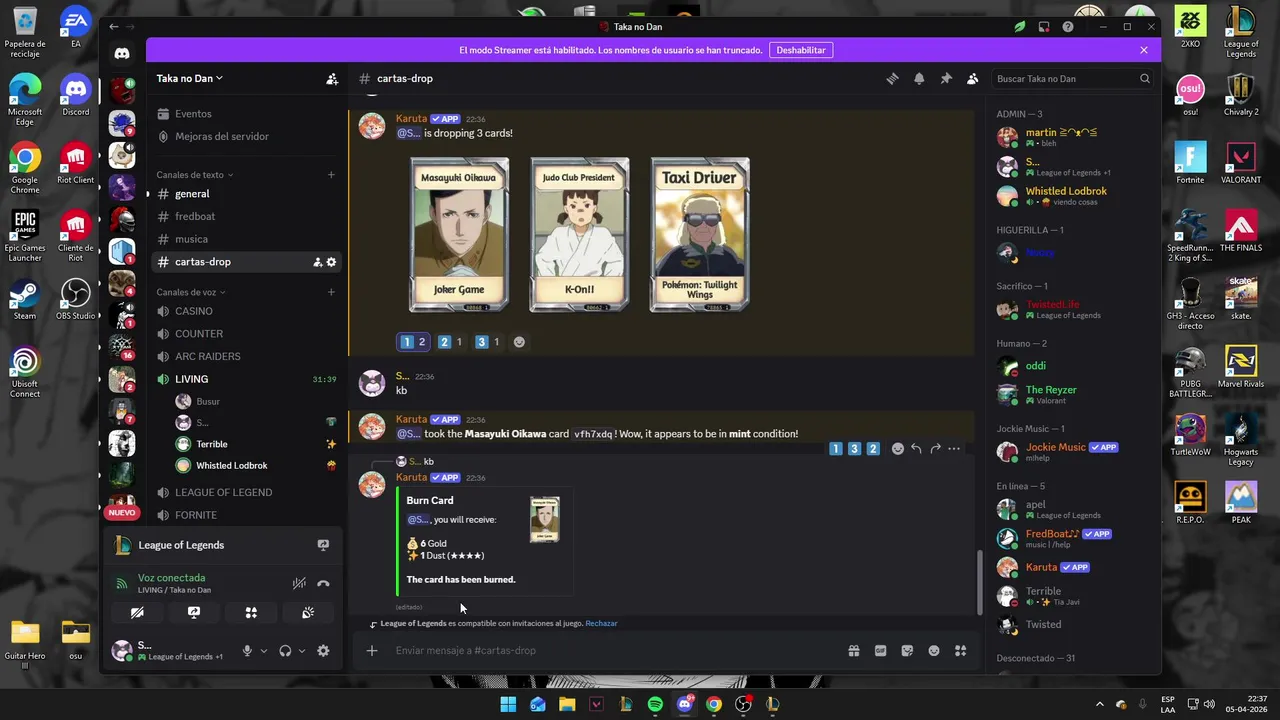Click the Deshabilitar streamer mode button
1280x720 pixels.
(x=801, y=50)
